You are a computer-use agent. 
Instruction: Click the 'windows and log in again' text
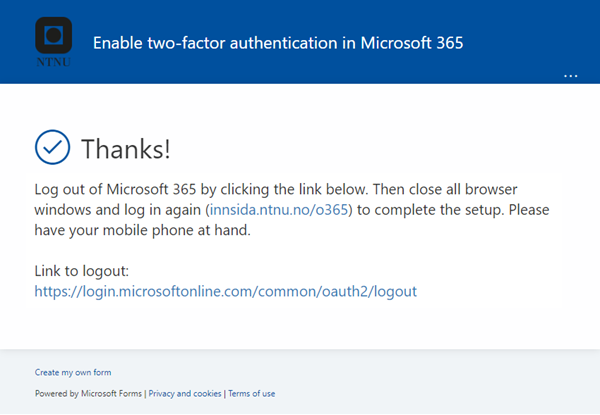[x=117, y=210]
